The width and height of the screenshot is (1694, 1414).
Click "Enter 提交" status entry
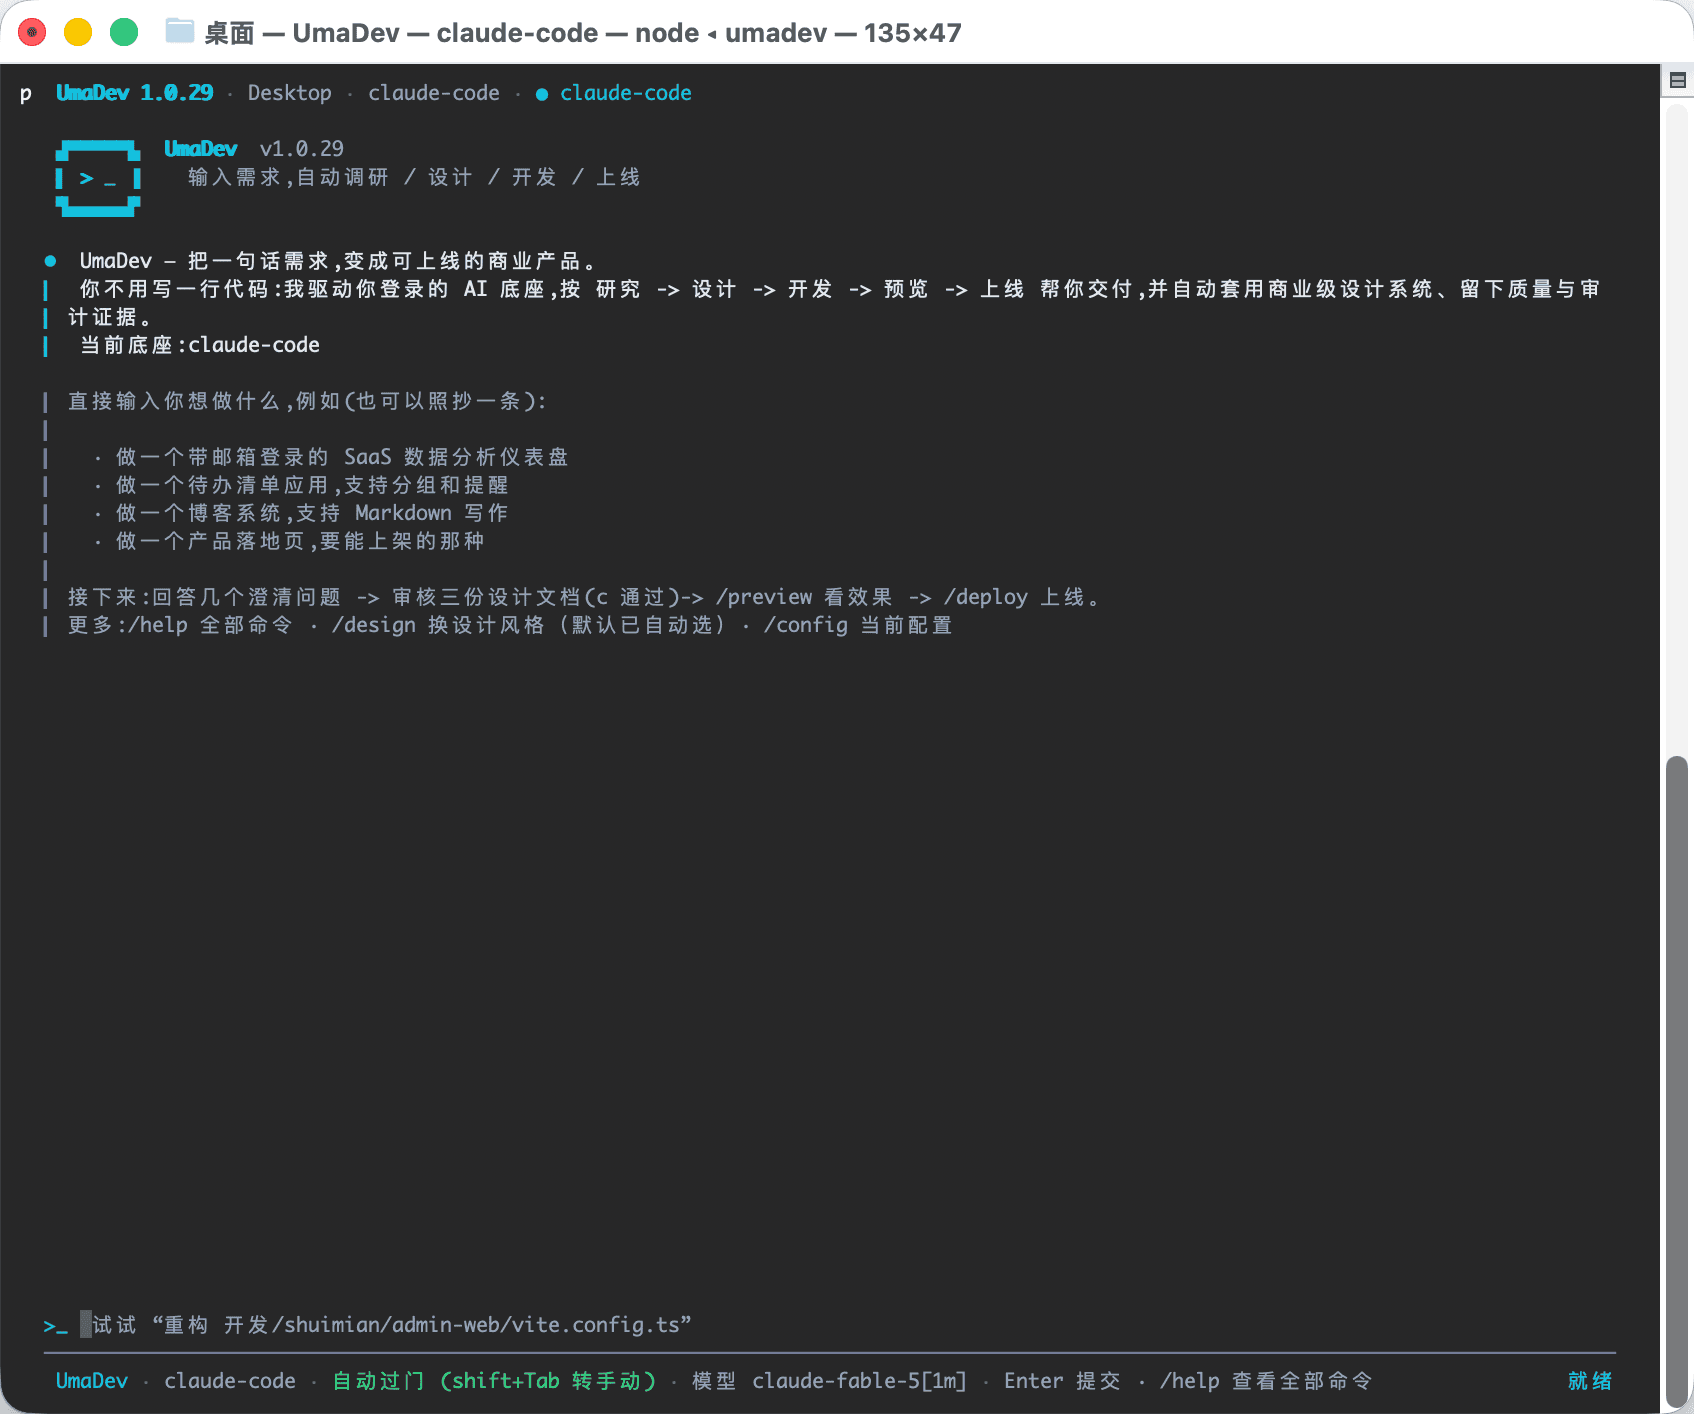[x=1062, y=1381]
